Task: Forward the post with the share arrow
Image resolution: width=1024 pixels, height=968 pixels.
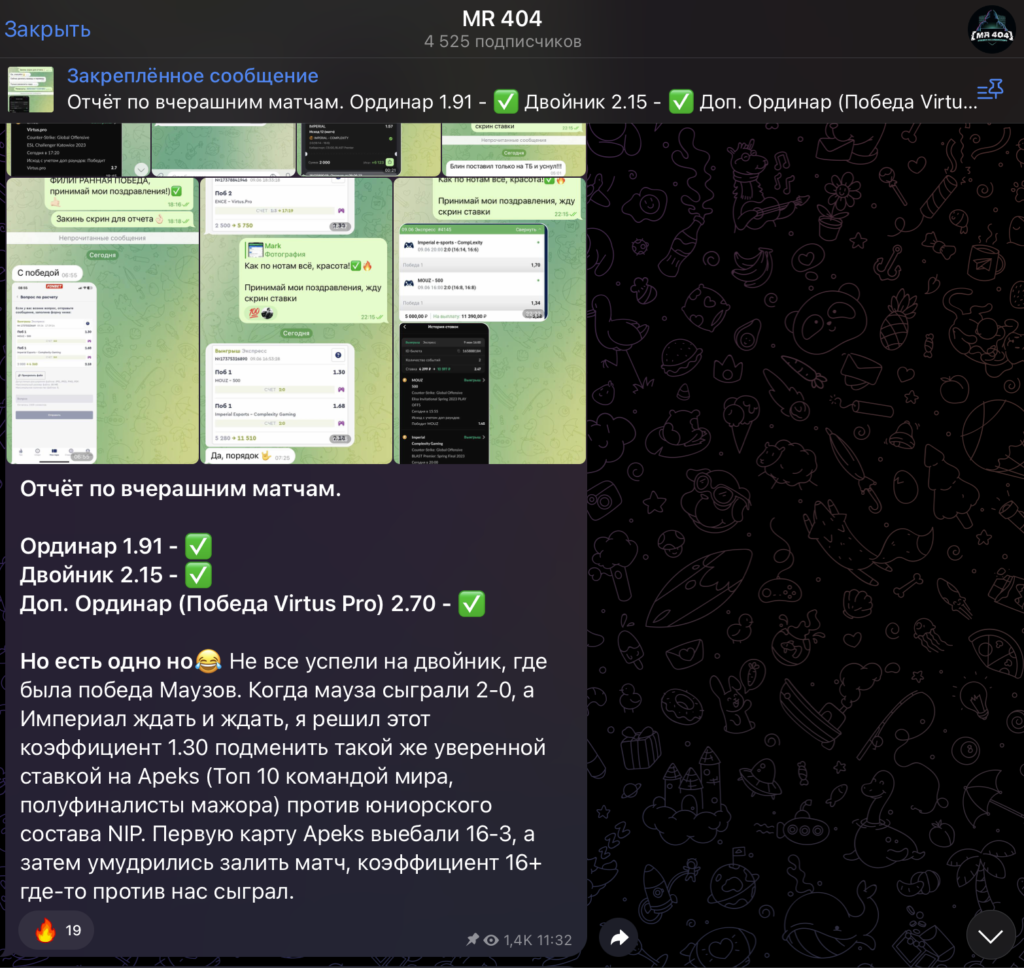Action: 618,938
